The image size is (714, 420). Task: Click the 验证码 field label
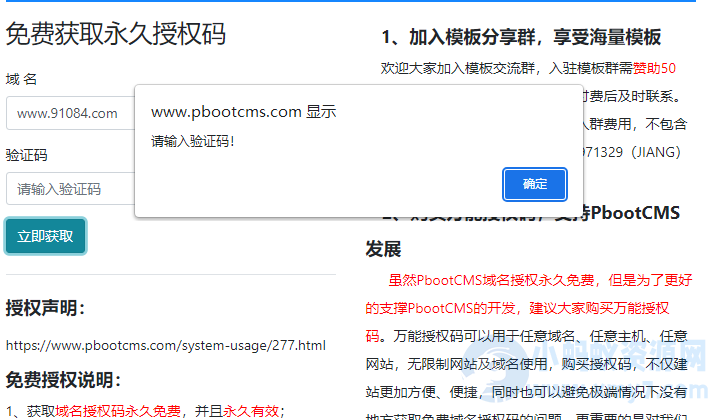point(26,155)
